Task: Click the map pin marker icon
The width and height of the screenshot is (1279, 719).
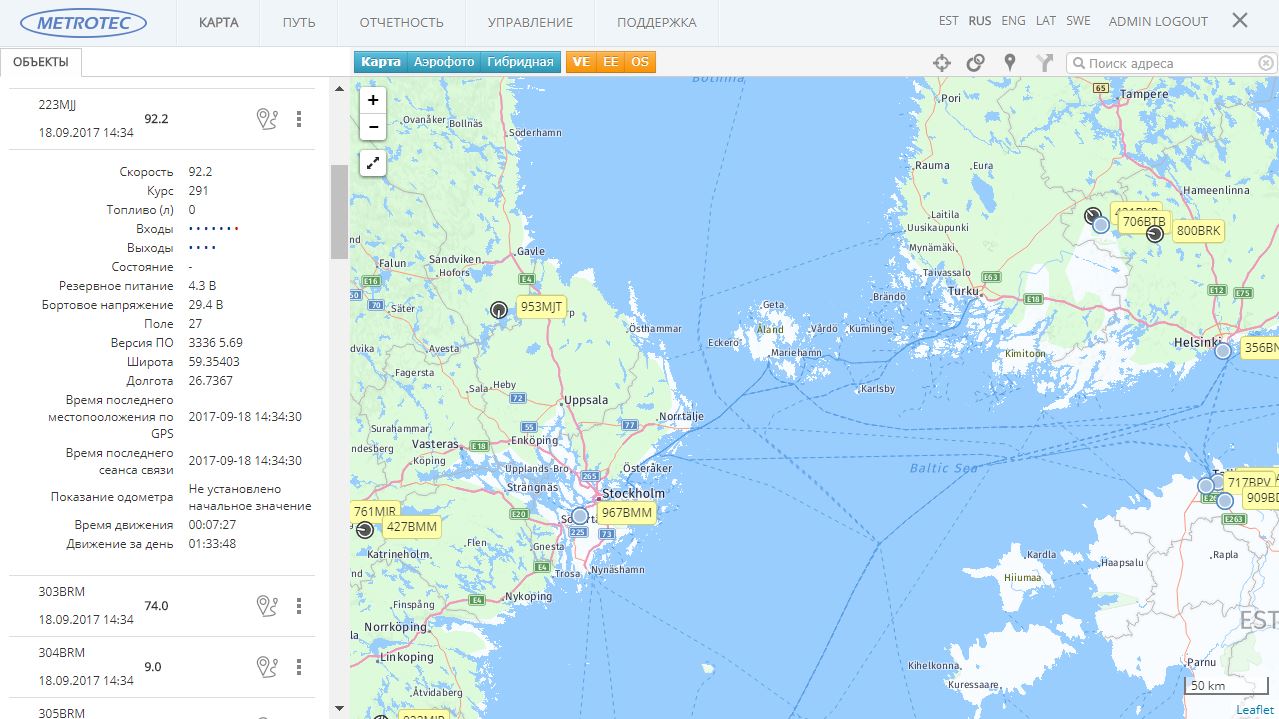Action: tap(1010, 63)
